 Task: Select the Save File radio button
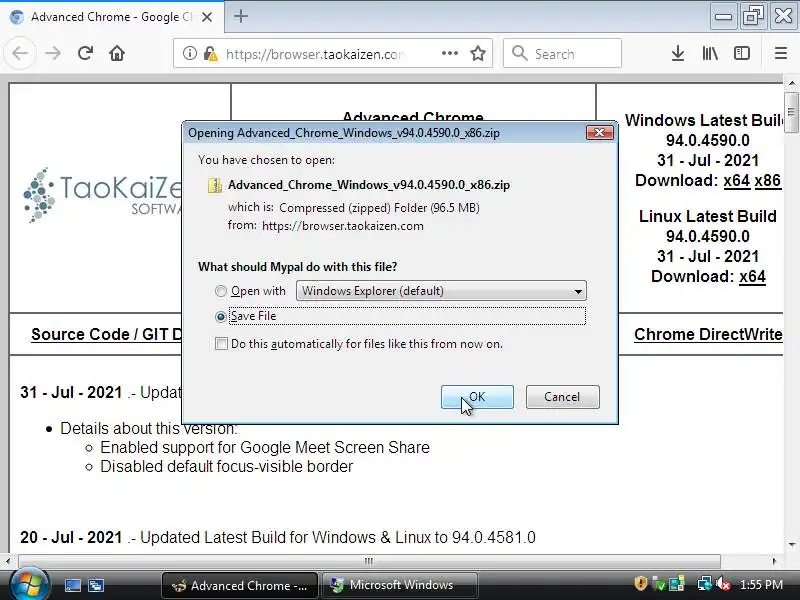(220, 317)
